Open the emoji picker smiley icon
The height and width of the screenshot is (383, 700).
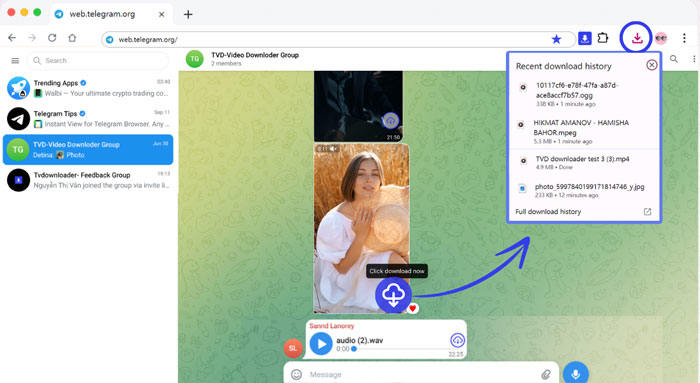(296, 375)
